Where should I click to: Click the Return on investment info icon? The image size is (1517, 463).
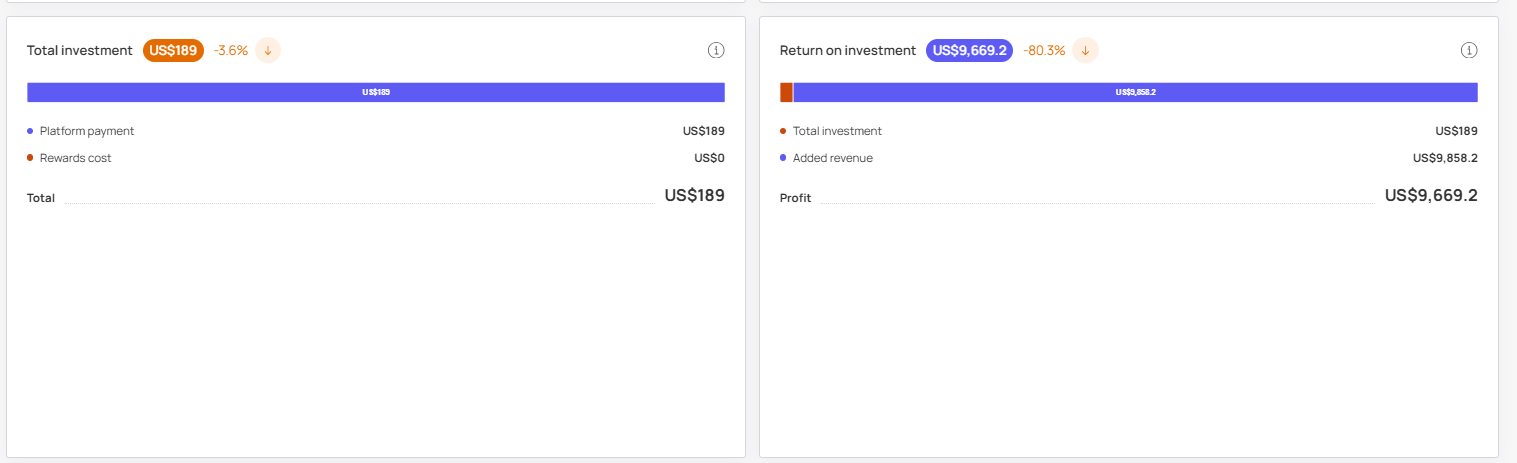1469,50
